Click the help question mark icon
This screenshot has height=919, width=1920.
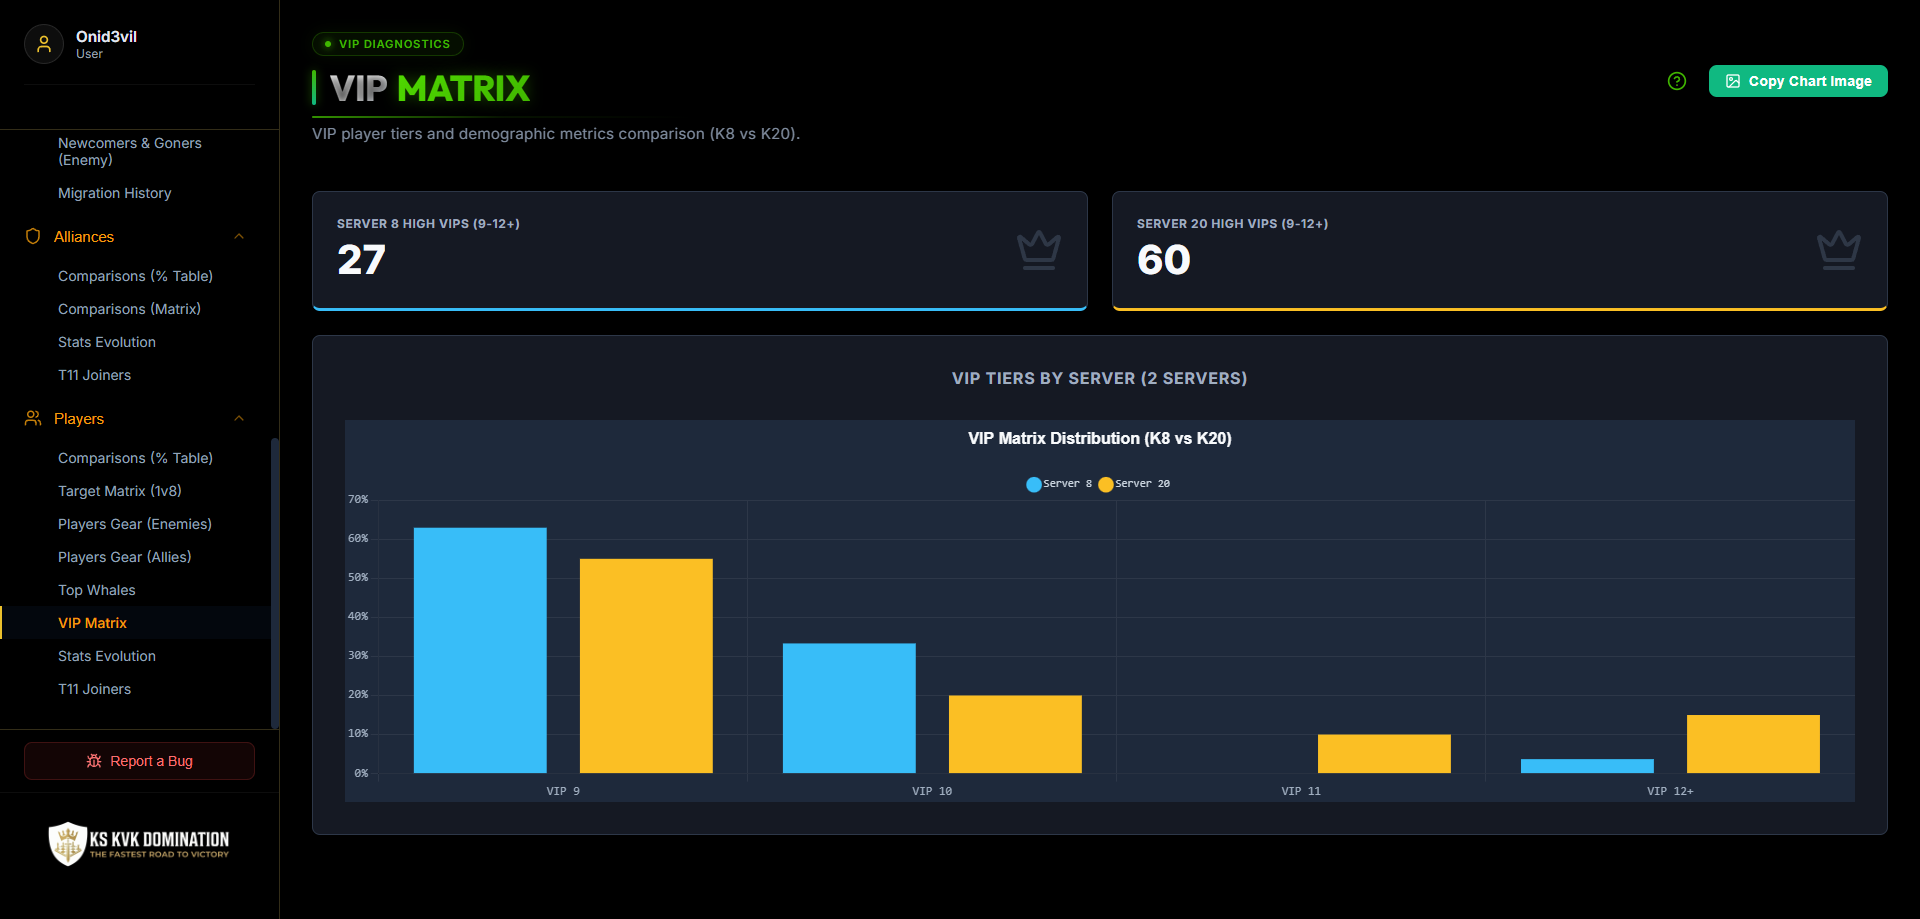[1677, 81]
